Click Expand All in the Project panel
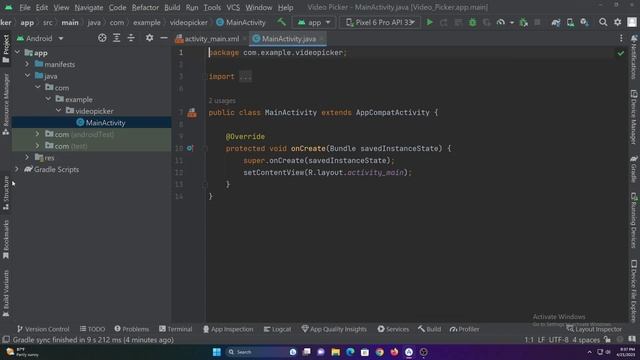The height and width of the screenshot is (360, 640). click(x=117, y=38)
